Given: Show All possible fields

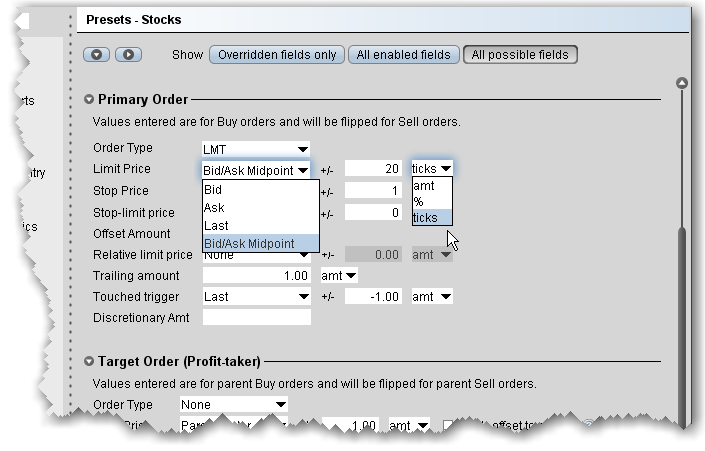Looking at the screenshot, I should coord(520,55).
